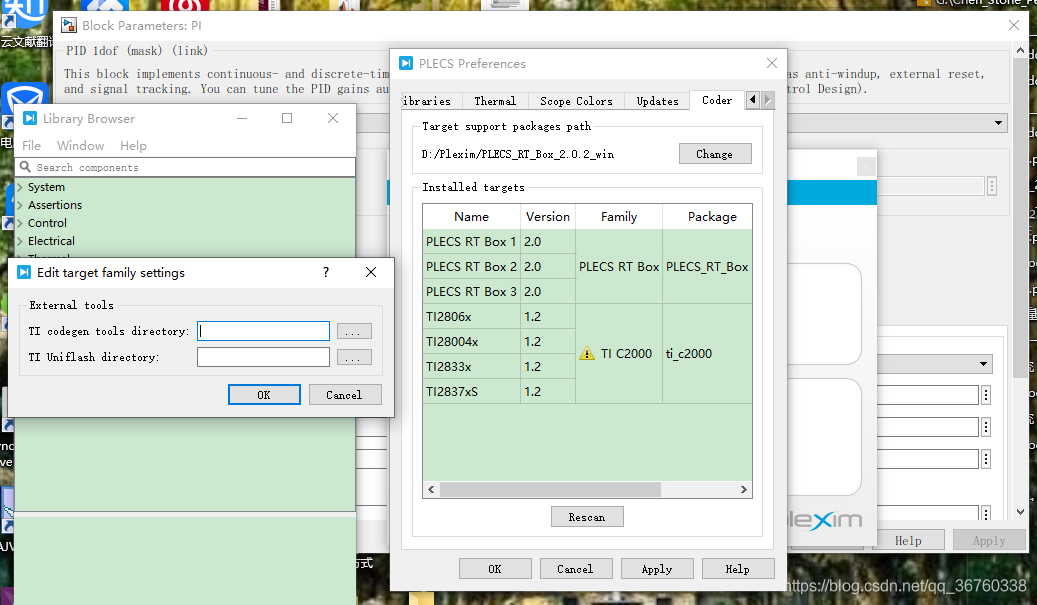This screenshot has width=1037, height=605.
Task: Click the PLECS_RT_Box package cell
Action: pos(707,267)
